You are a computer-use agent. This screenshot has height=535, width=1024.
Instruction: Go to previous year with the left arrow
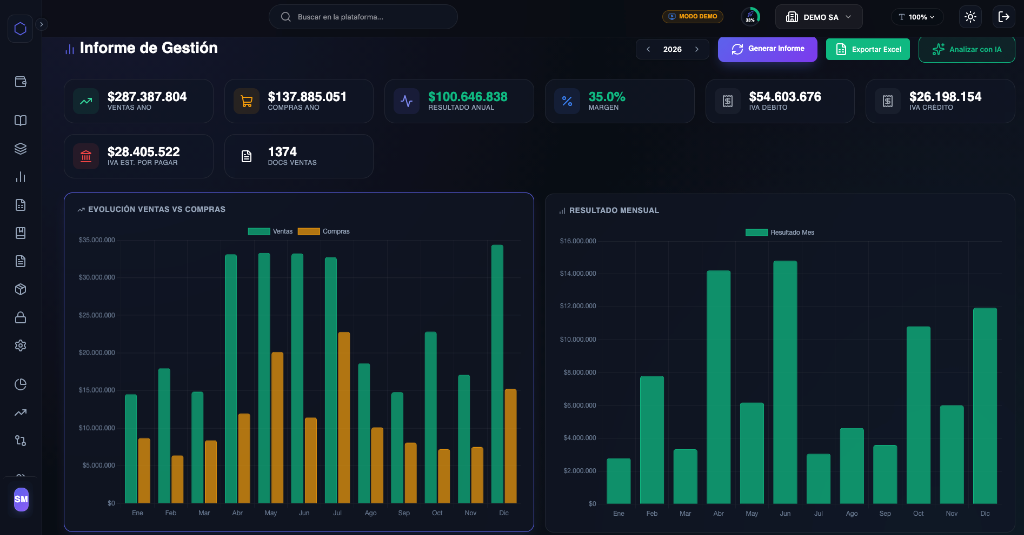coord(648,49)
